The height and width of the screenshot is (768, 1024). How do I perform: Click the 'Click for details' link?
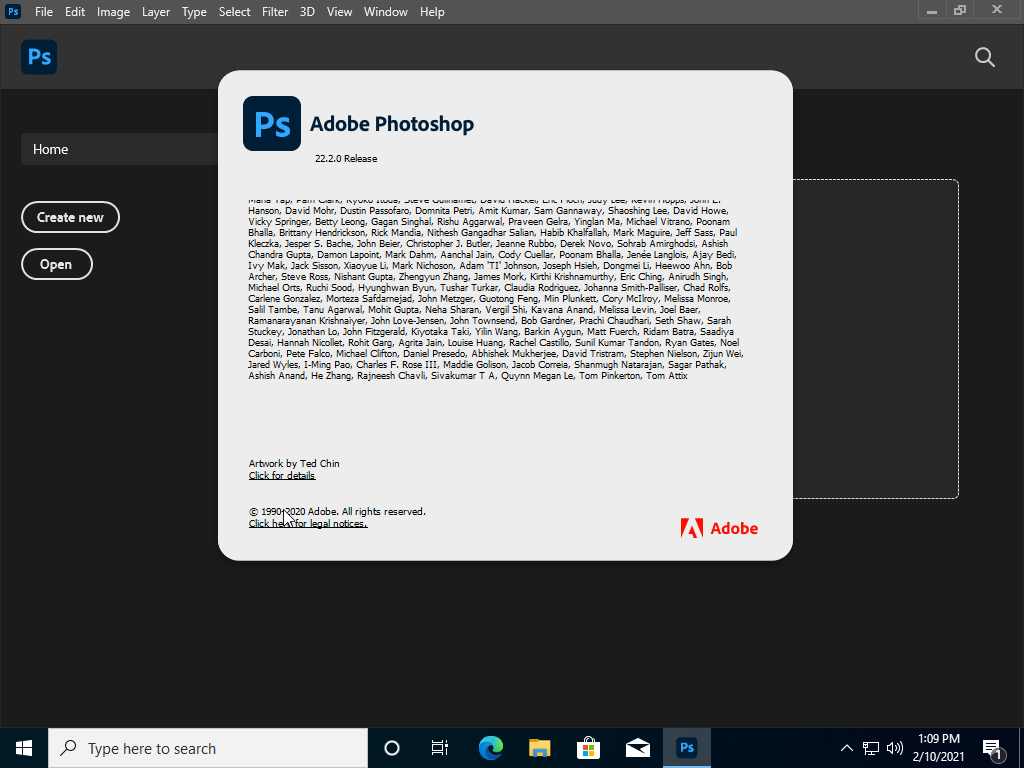282,475
